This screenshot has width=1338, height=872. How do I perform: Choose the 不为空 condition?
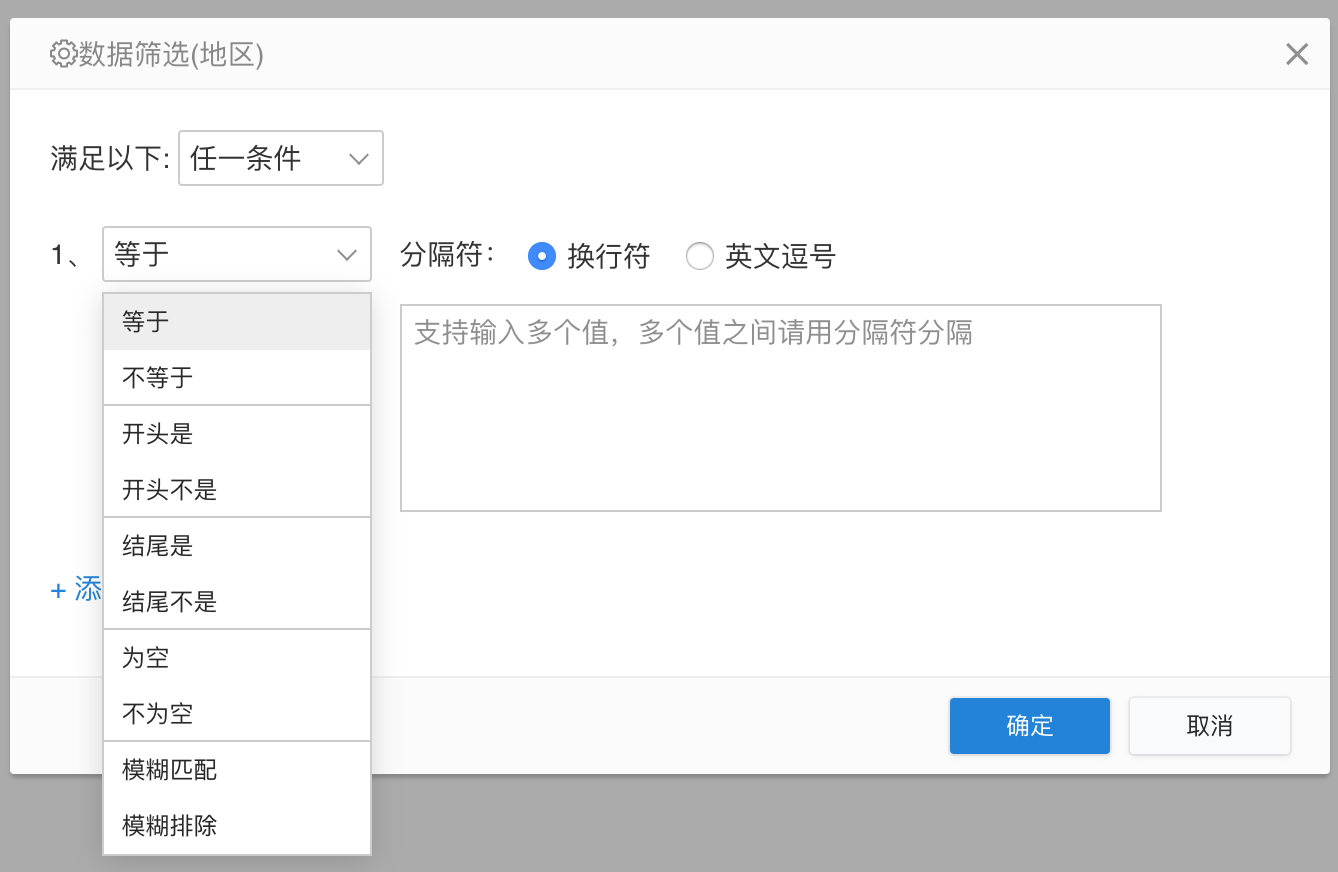[x=236, y=714]
